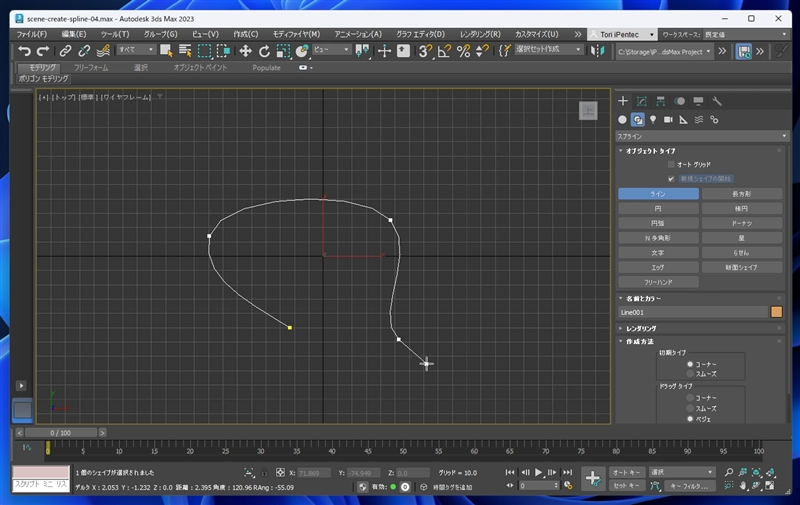Click the 円 shape button

(658, 209)
